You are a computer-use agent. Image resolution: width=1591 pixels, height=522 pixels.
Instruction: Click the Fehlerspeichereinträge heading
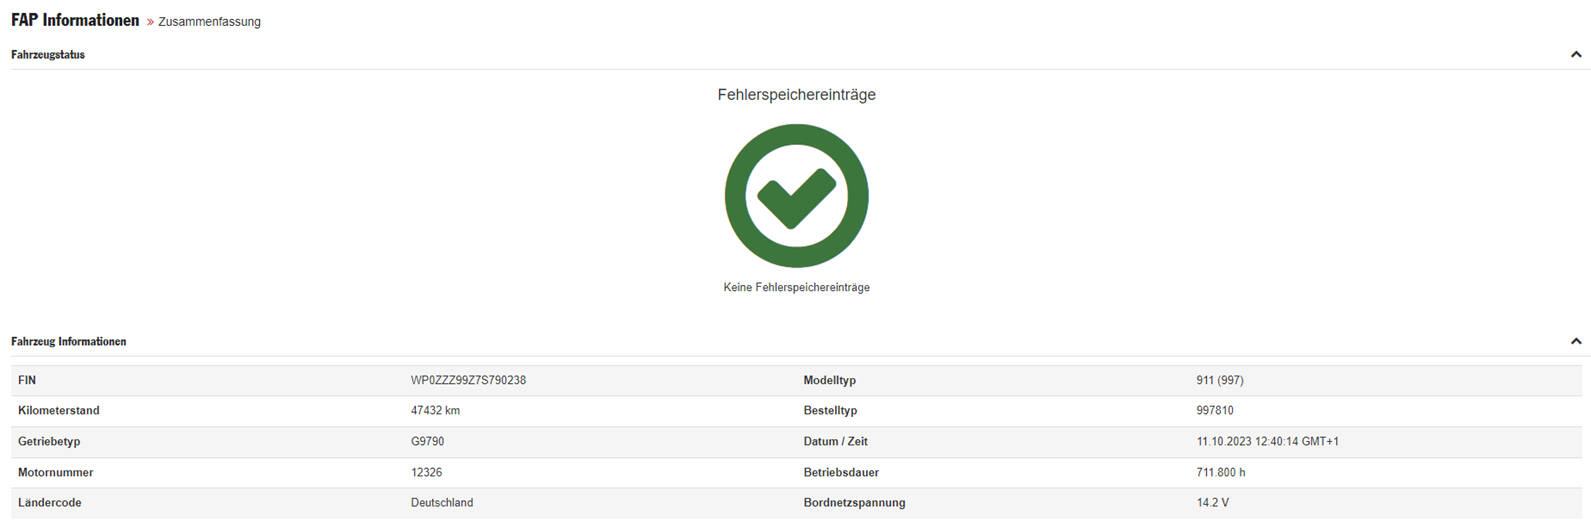point(796,95)
